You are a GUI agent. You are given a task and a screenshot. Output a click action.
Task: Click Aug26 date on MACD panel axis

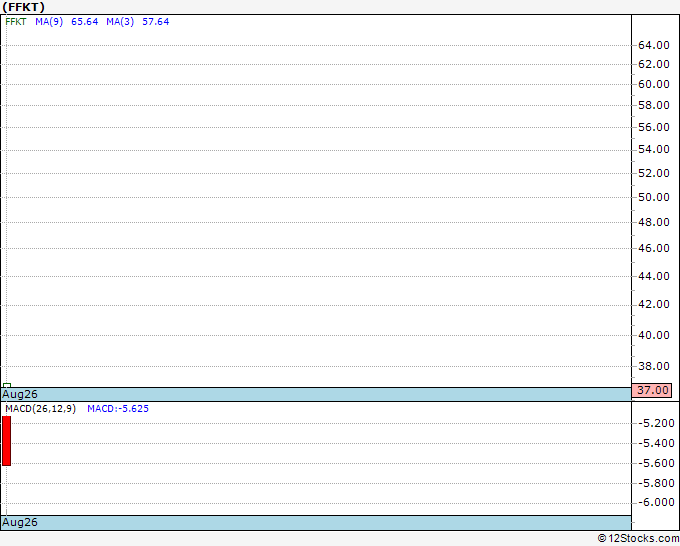click(x=20, y=522)
